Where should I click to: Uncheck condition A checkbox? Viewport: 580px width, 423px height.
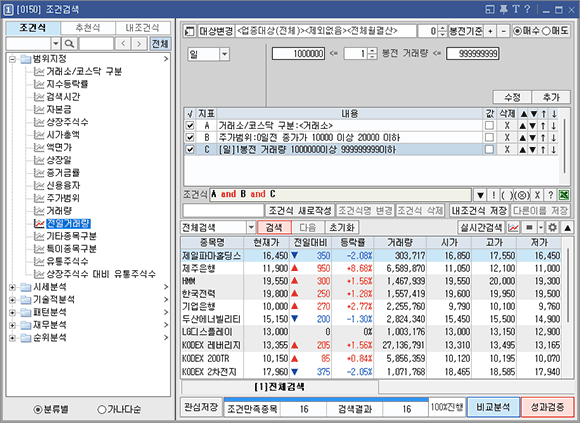click(190, 126)
